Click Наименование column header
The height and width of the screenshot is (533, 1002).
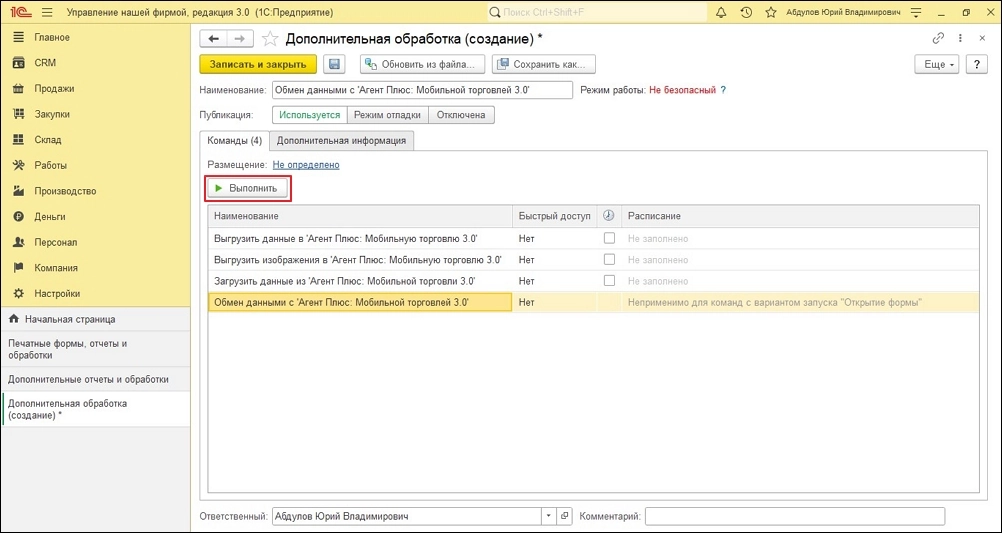point(360,216)
